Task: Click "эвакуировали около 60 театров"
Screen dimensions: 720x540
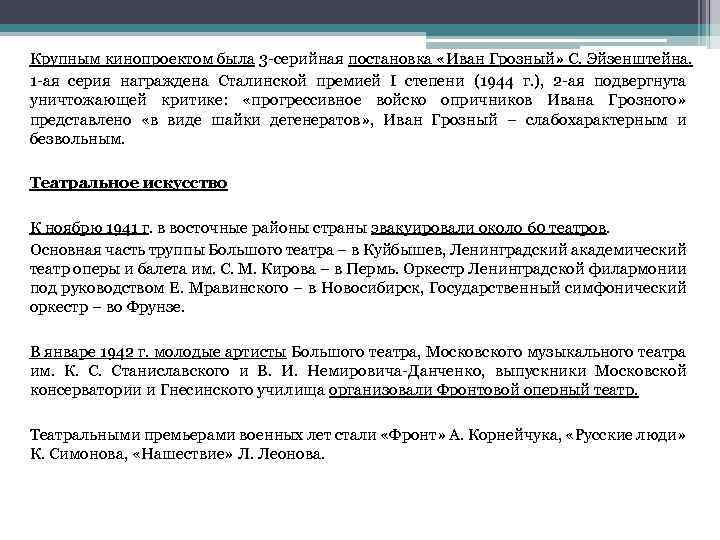Action: [x=488, y=228]
